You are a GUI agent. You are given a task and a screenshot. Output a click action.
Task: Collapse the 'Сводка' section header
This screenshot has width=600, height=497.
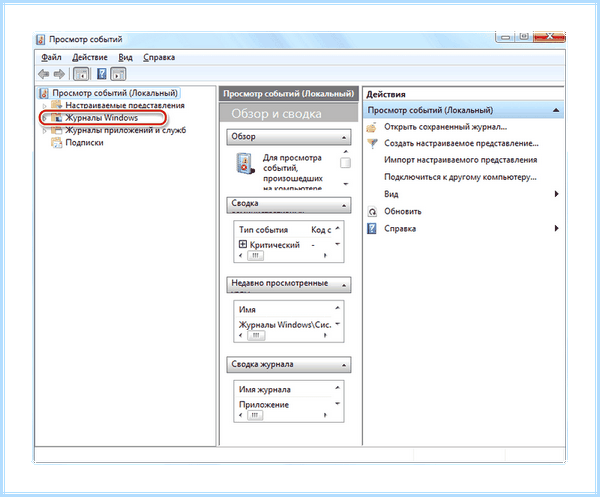pyautogui.click(x=289, y=204)
